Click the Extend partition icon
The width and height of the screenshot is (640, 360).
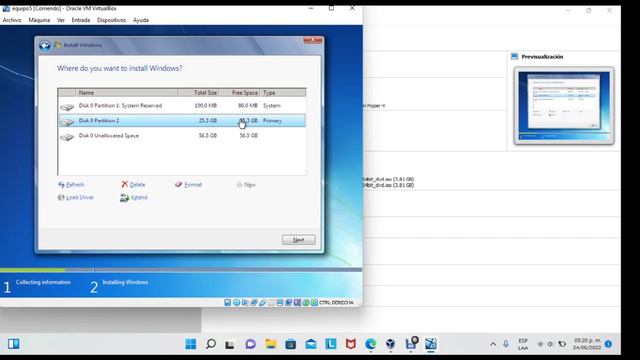pos(124,198)
